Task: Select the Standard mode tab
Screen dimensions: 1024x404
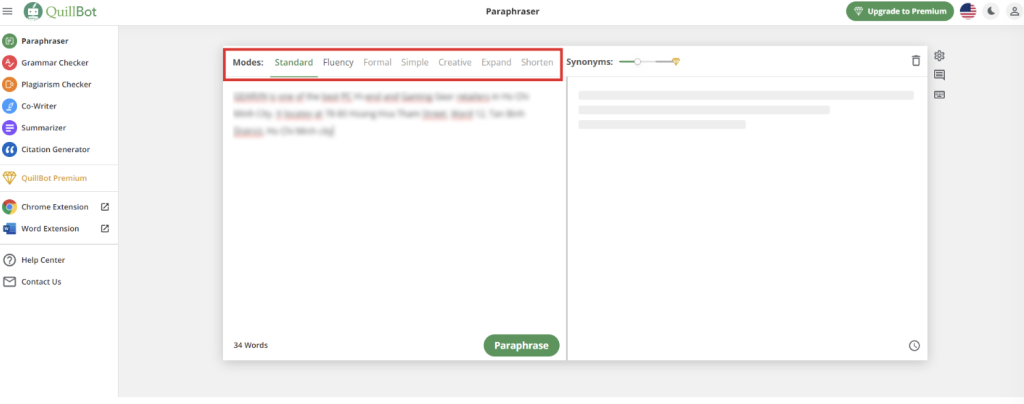Action: (293, 63)
